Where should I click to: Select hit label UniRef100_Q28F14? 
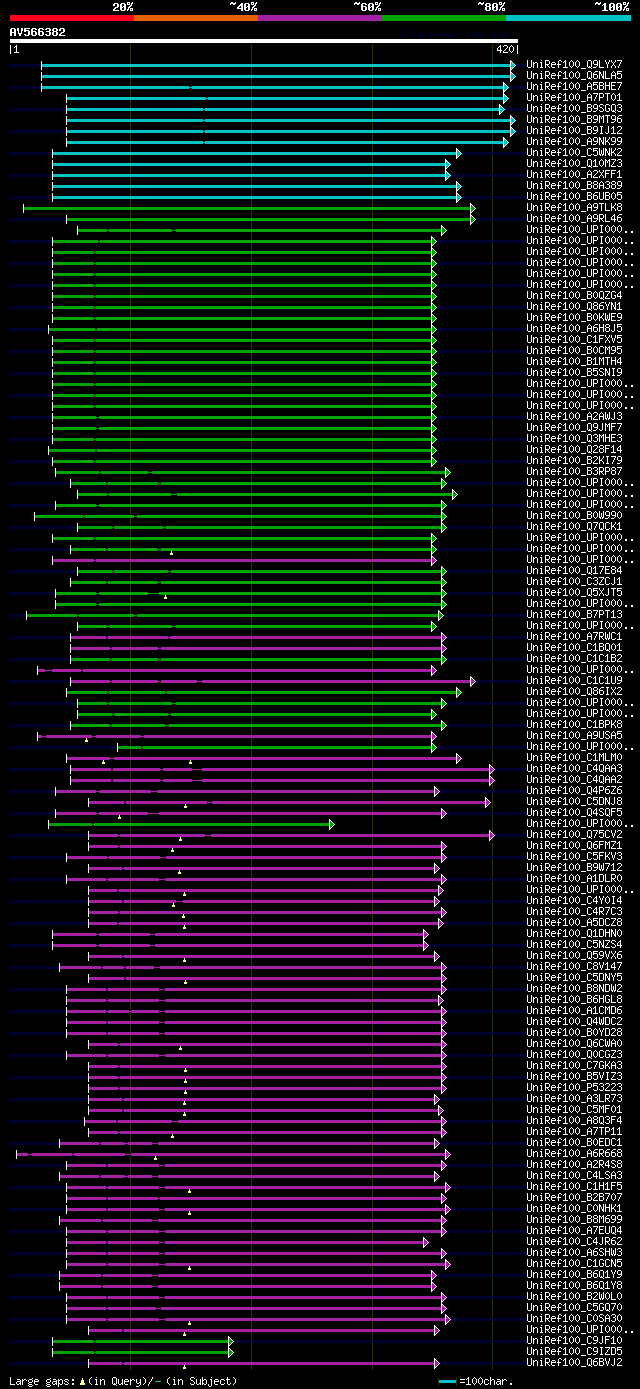574,449
